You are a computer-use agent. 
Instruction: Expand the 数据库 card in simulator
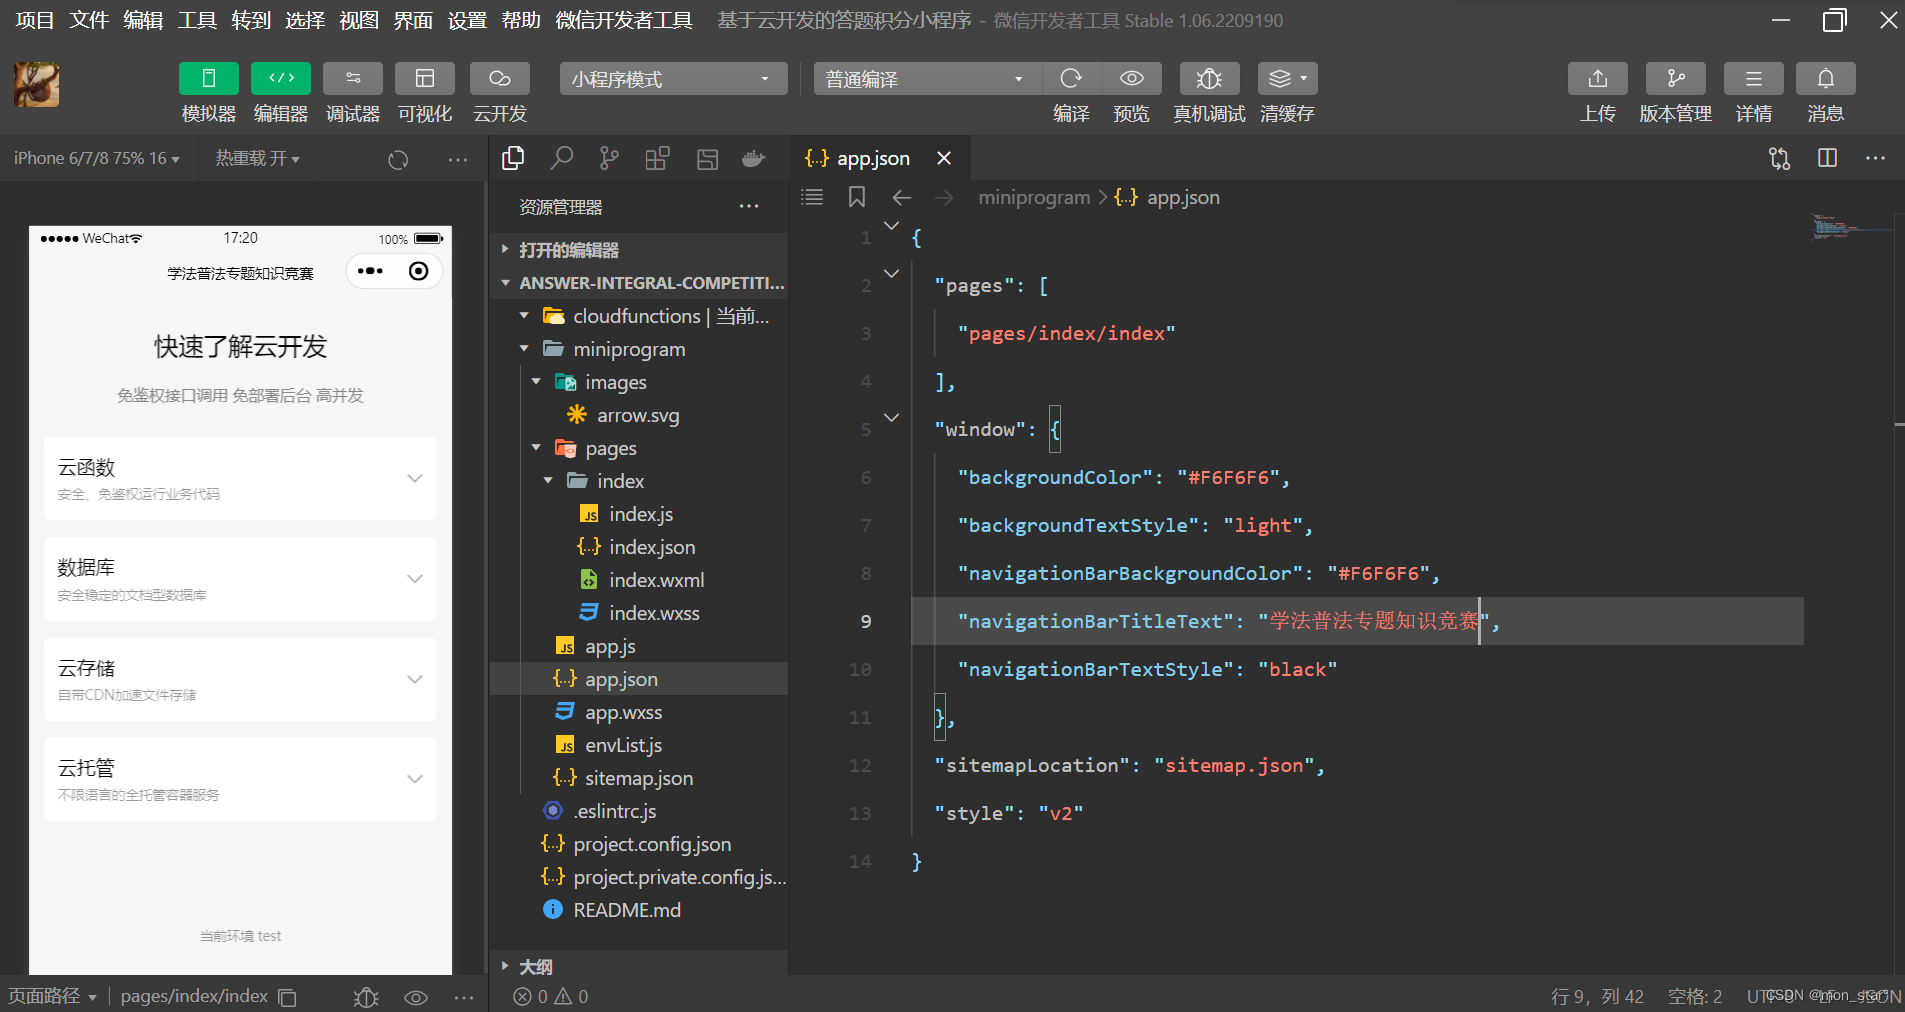240,579
